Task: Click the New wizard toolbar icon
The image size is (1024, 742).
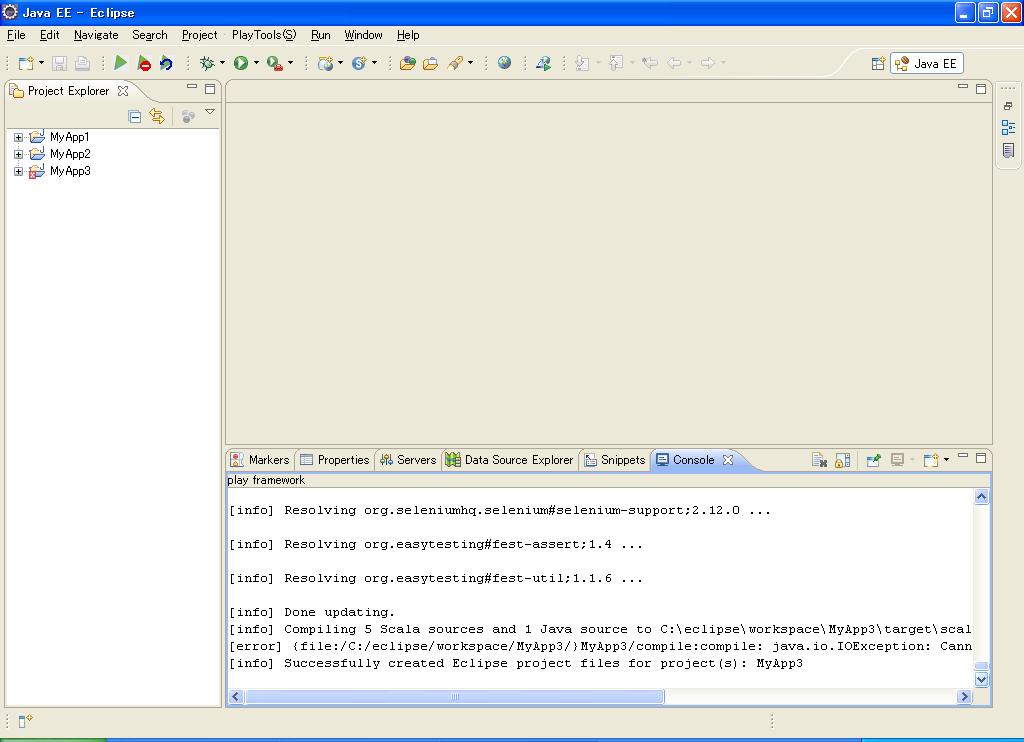Action: coord(26,63)
